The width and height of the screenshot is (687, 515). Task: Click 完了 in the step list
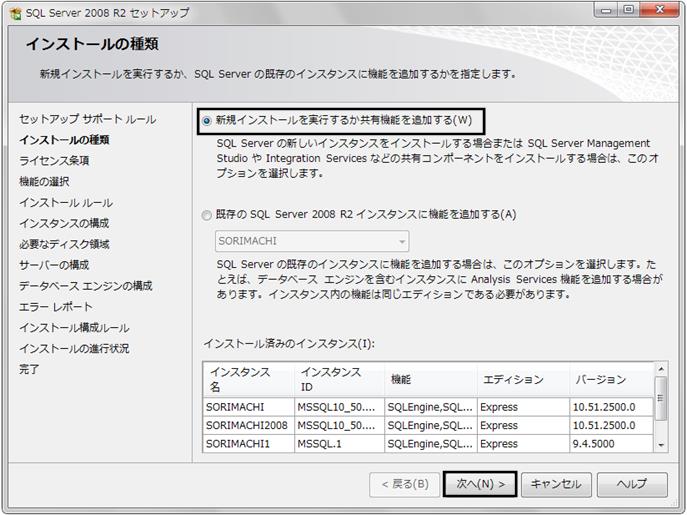click(x=29, y=369)
